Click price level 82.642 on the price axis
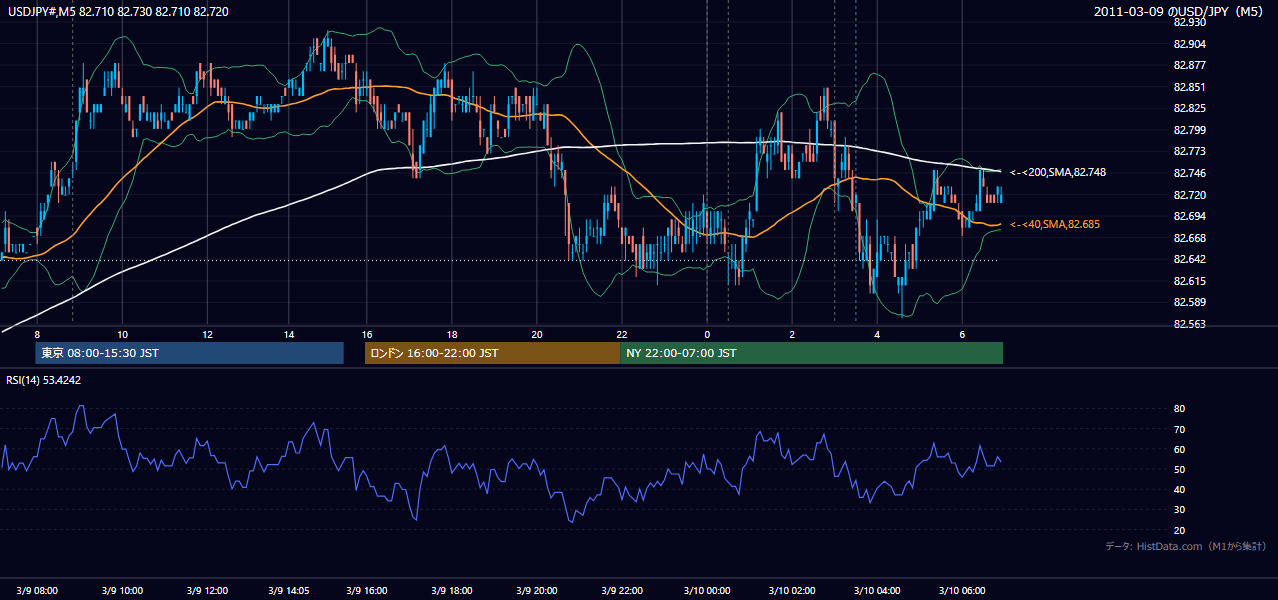 (x=1190, y=259)
